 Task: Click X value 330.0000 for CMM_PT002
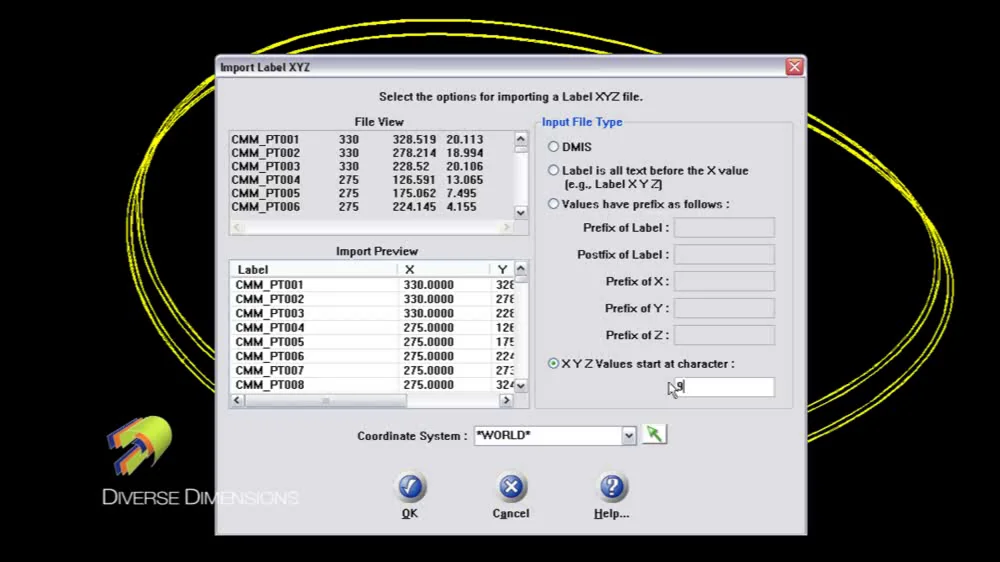click(429, 299)
